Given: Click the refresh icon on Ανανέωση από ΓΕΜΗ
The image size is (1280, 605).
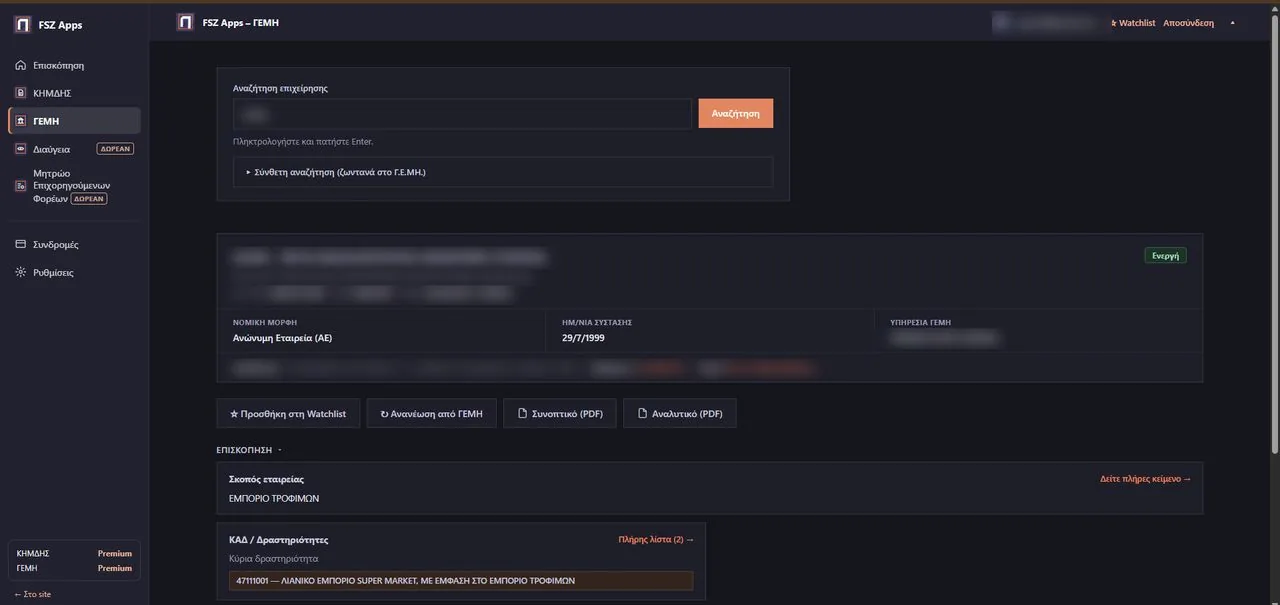Looking at the screenshot, I should tap(385, 414).
